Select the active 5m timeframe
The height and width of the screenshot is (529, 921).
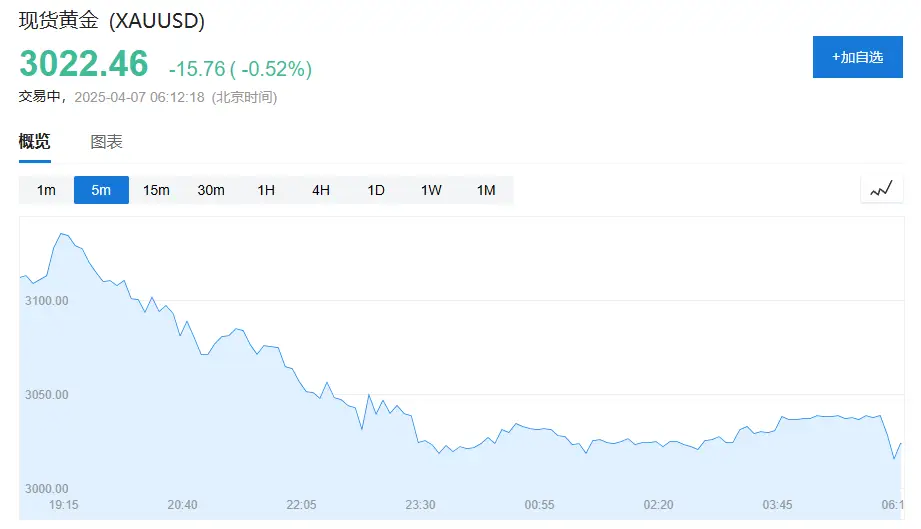[x=101, y=190]
